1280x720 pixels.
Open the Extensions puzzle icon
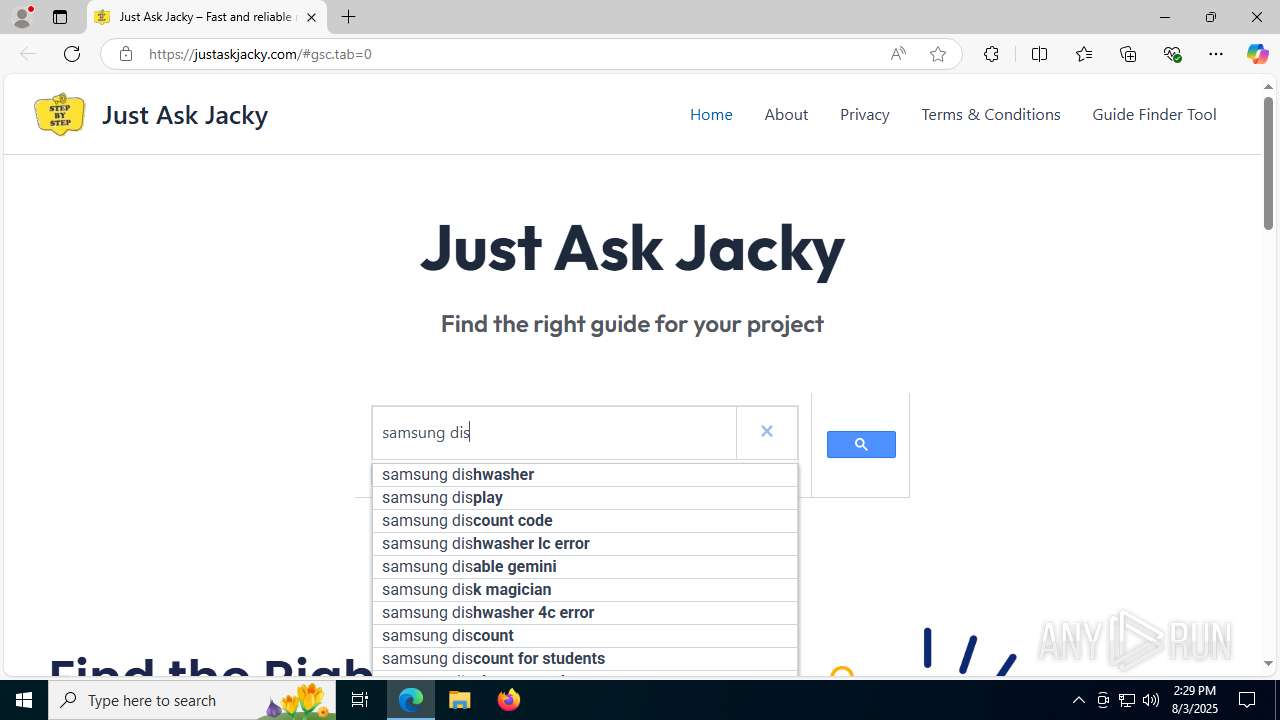(991, 54)
